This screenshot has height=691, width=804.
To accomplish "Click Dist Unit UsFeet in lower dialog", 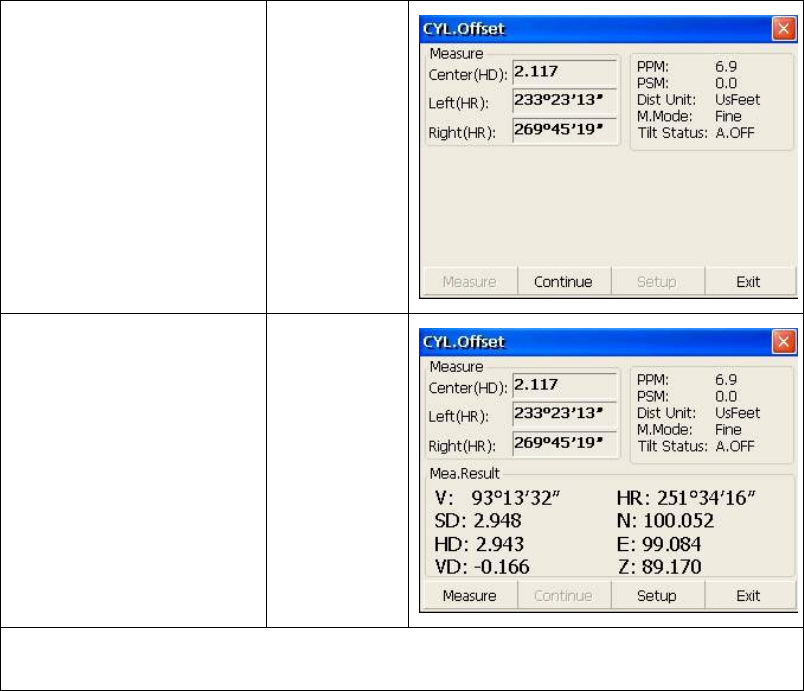I will click(738, 413).
